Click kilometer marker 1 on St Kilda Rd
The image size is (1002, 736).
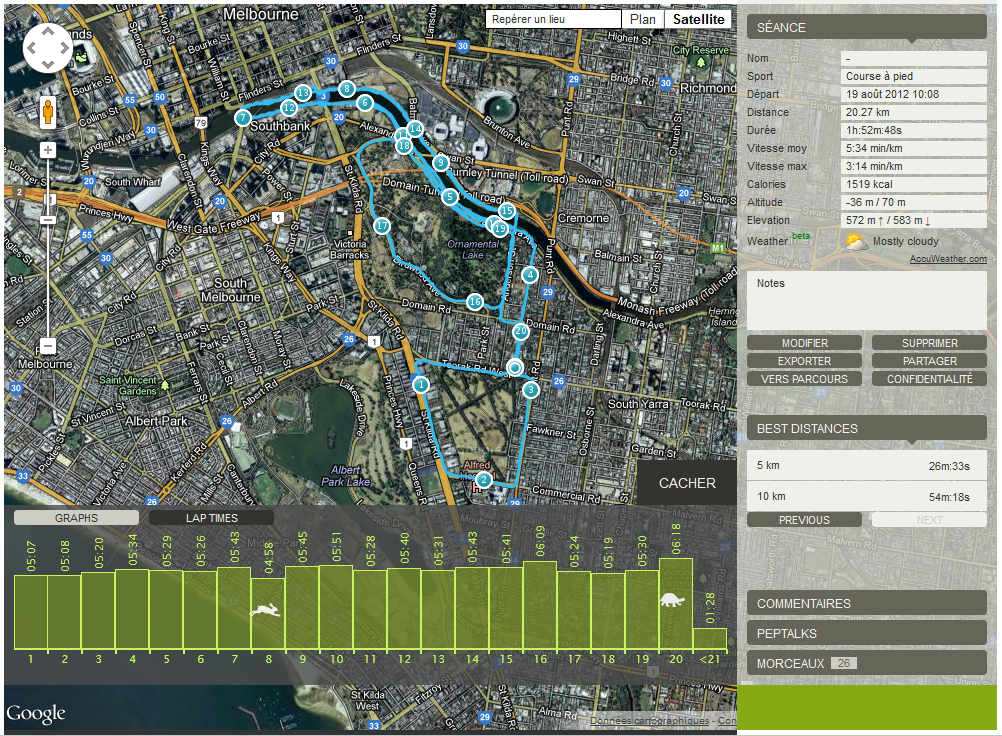421,384
